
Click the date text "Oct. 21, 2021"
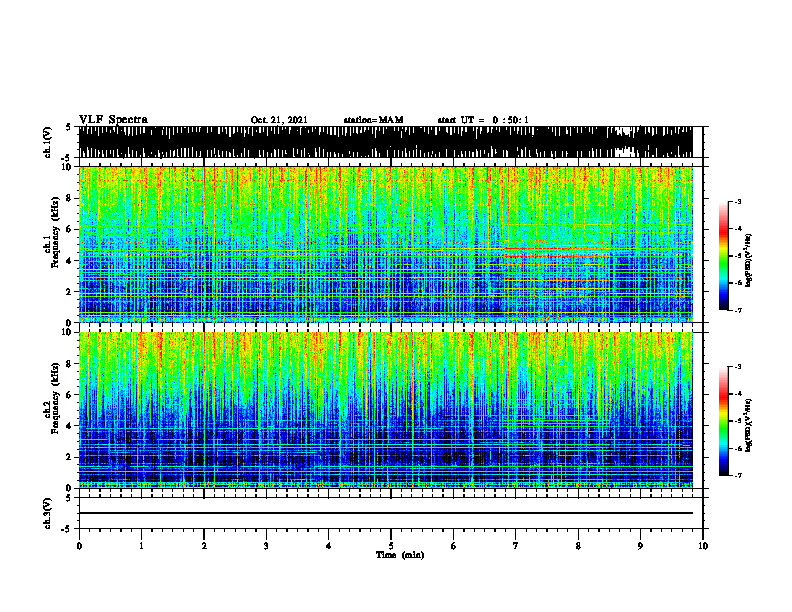[x=279, y=120]
